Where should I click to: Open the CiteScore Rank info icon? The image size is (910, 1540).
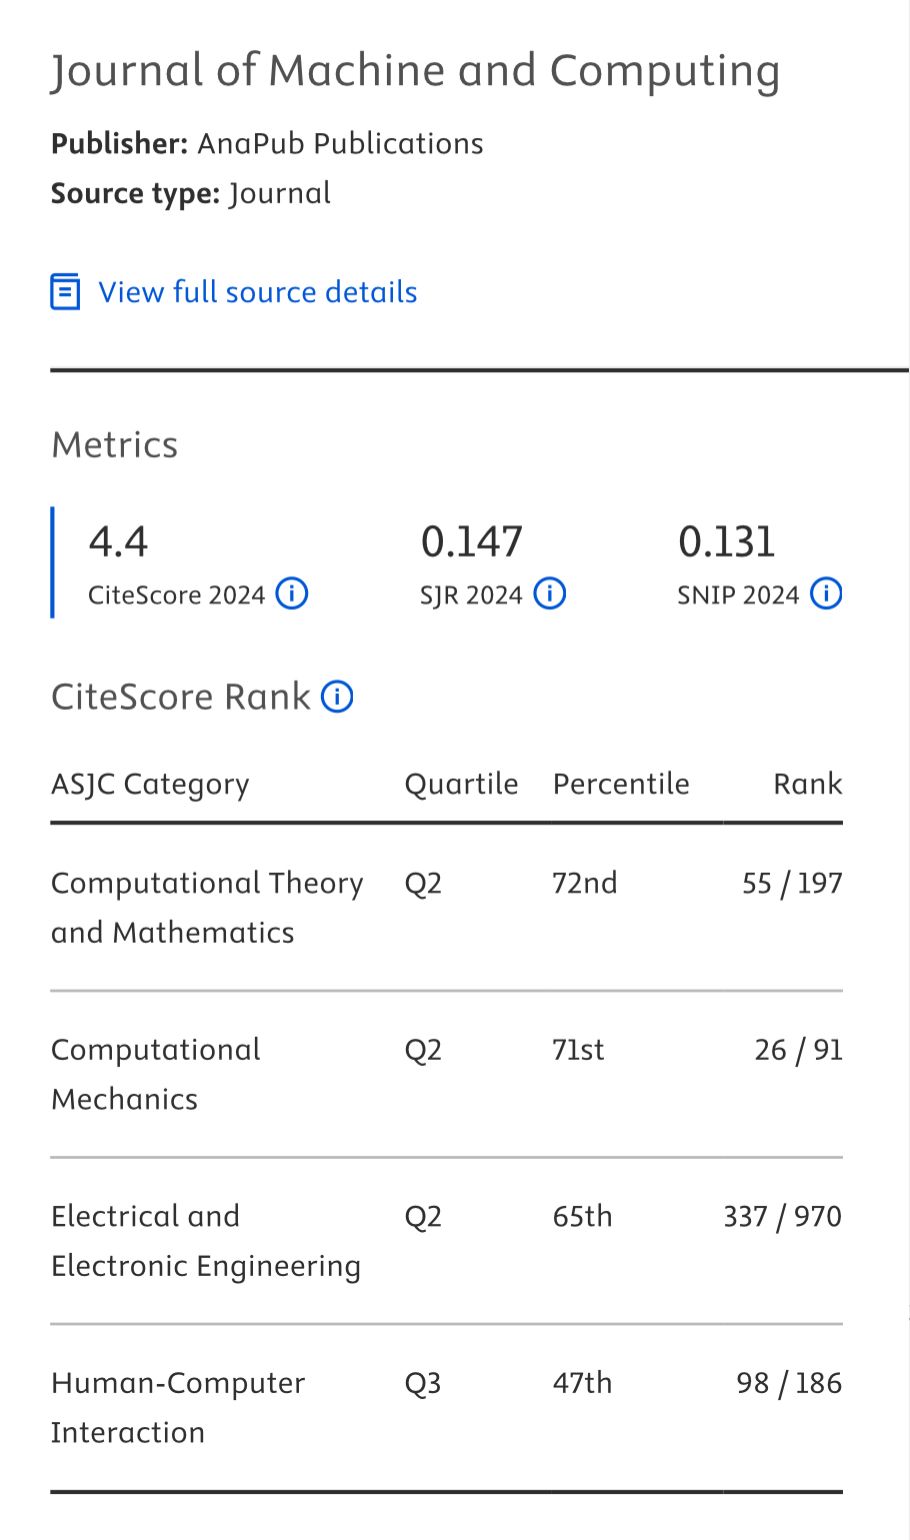(337, 696)
